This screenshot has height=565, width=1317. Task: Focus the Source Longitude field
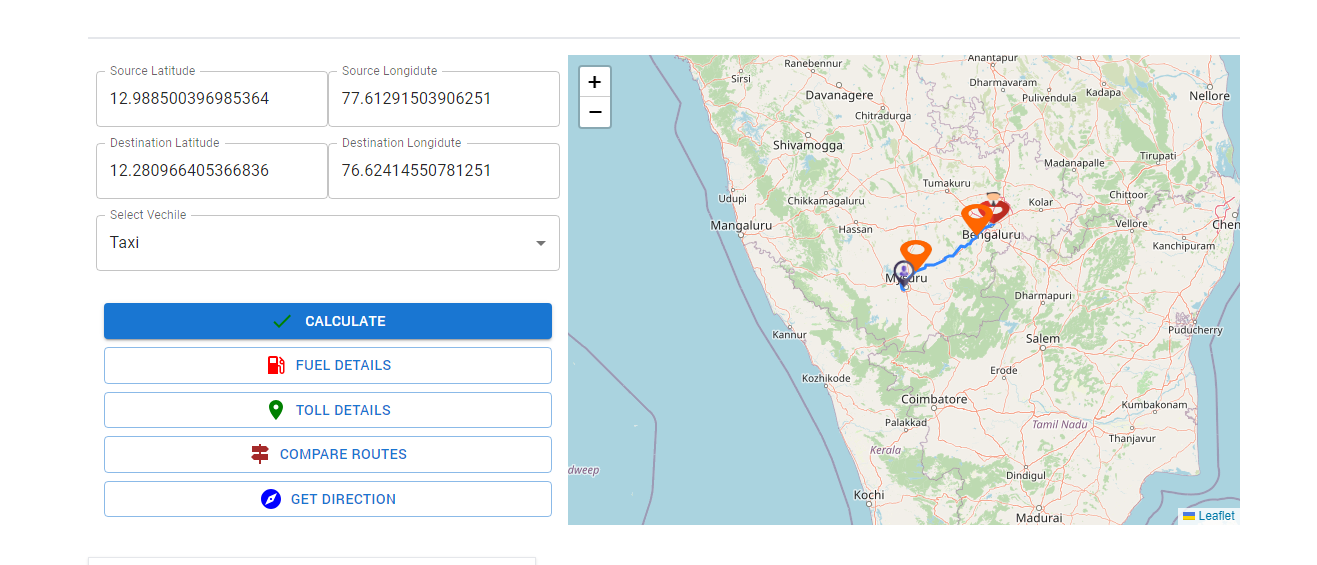click(444, 99)
